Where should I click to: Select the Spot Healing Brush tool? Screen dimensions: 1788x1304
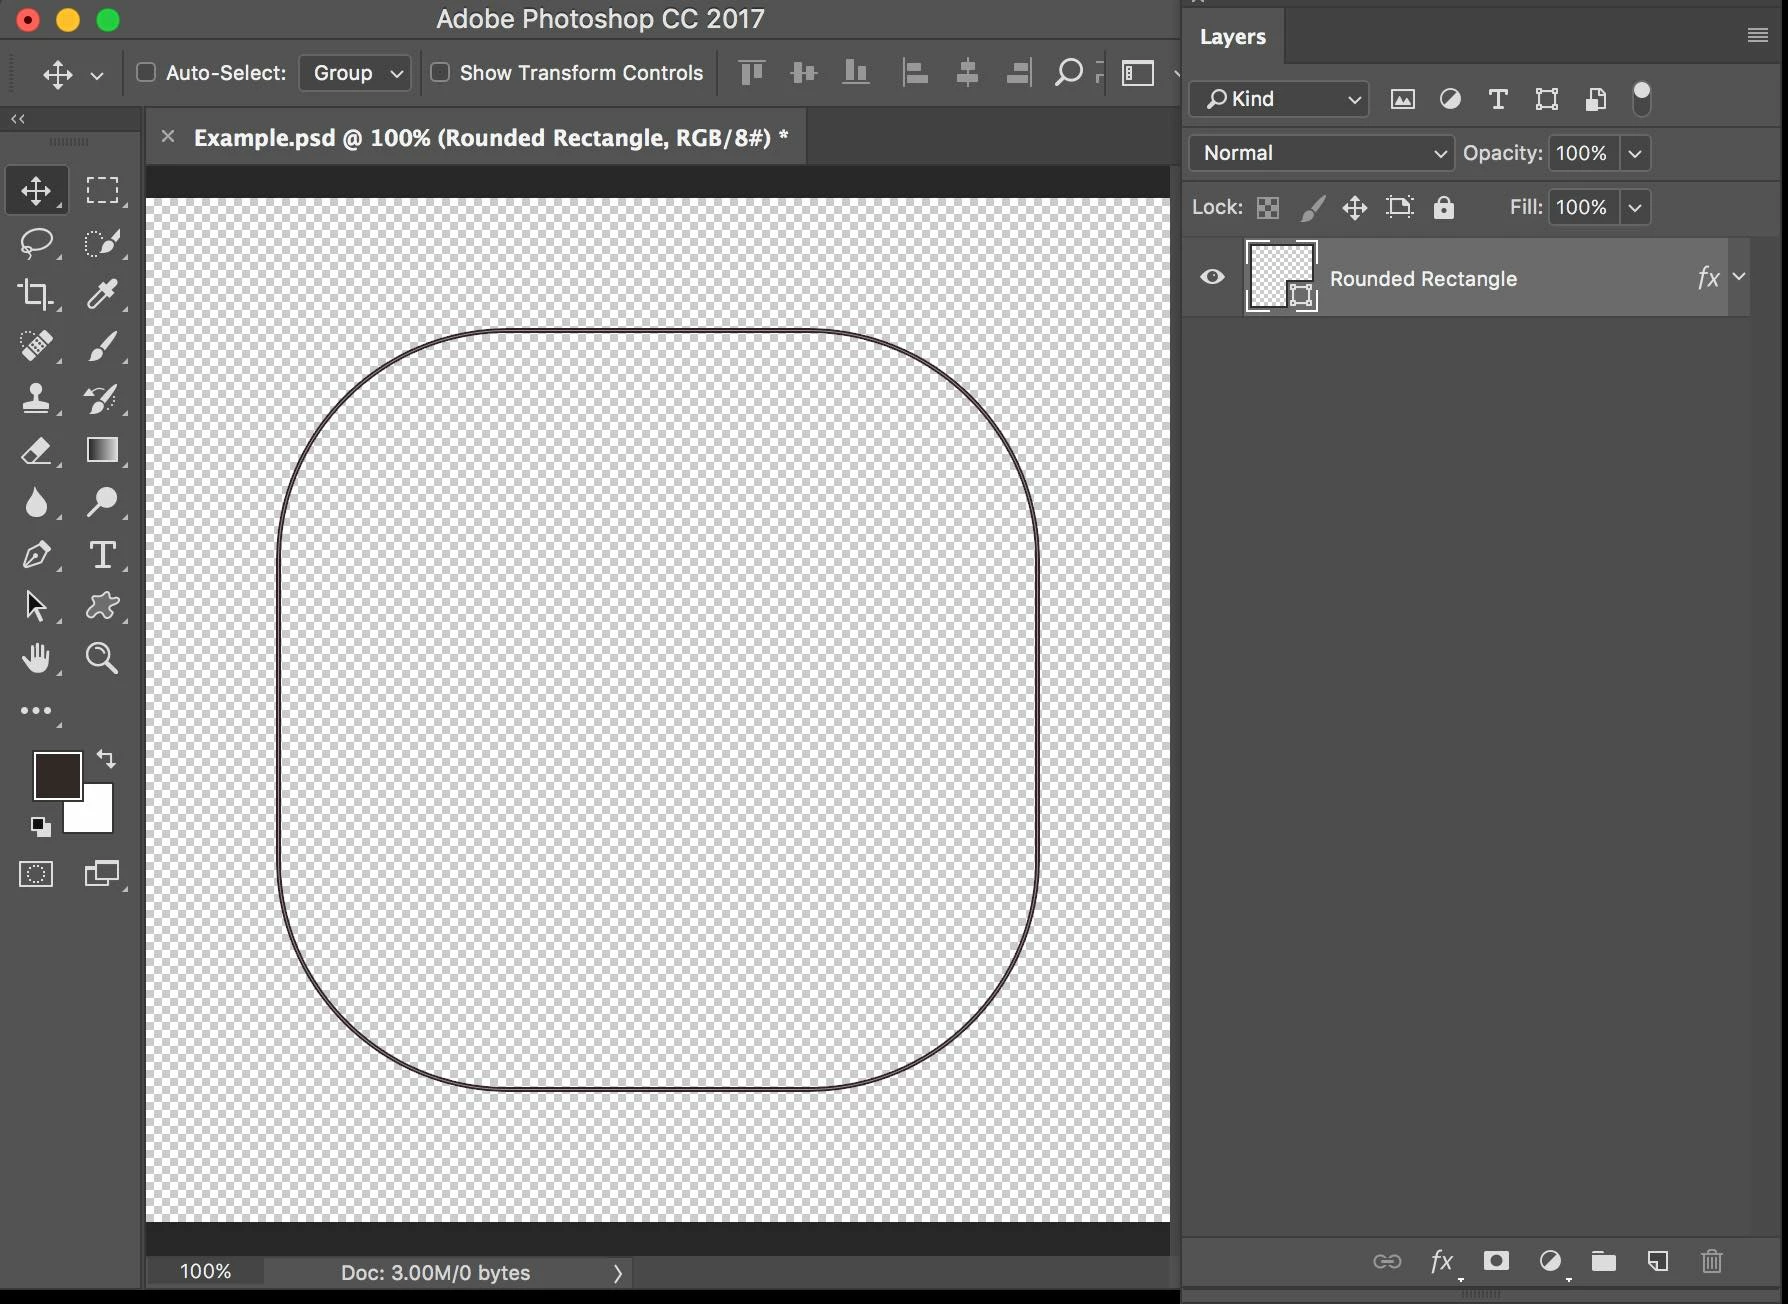(36, 346)
